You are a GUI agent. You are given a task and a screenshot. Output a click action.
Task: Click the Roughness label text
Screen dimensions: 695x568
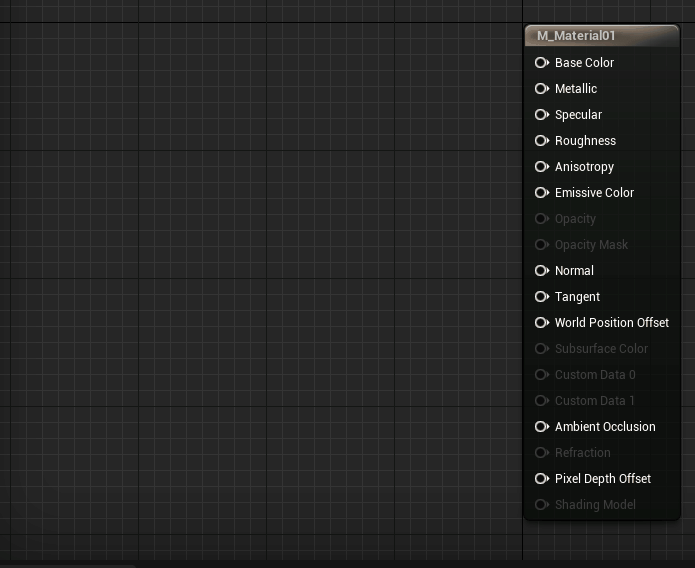point(585,141)
